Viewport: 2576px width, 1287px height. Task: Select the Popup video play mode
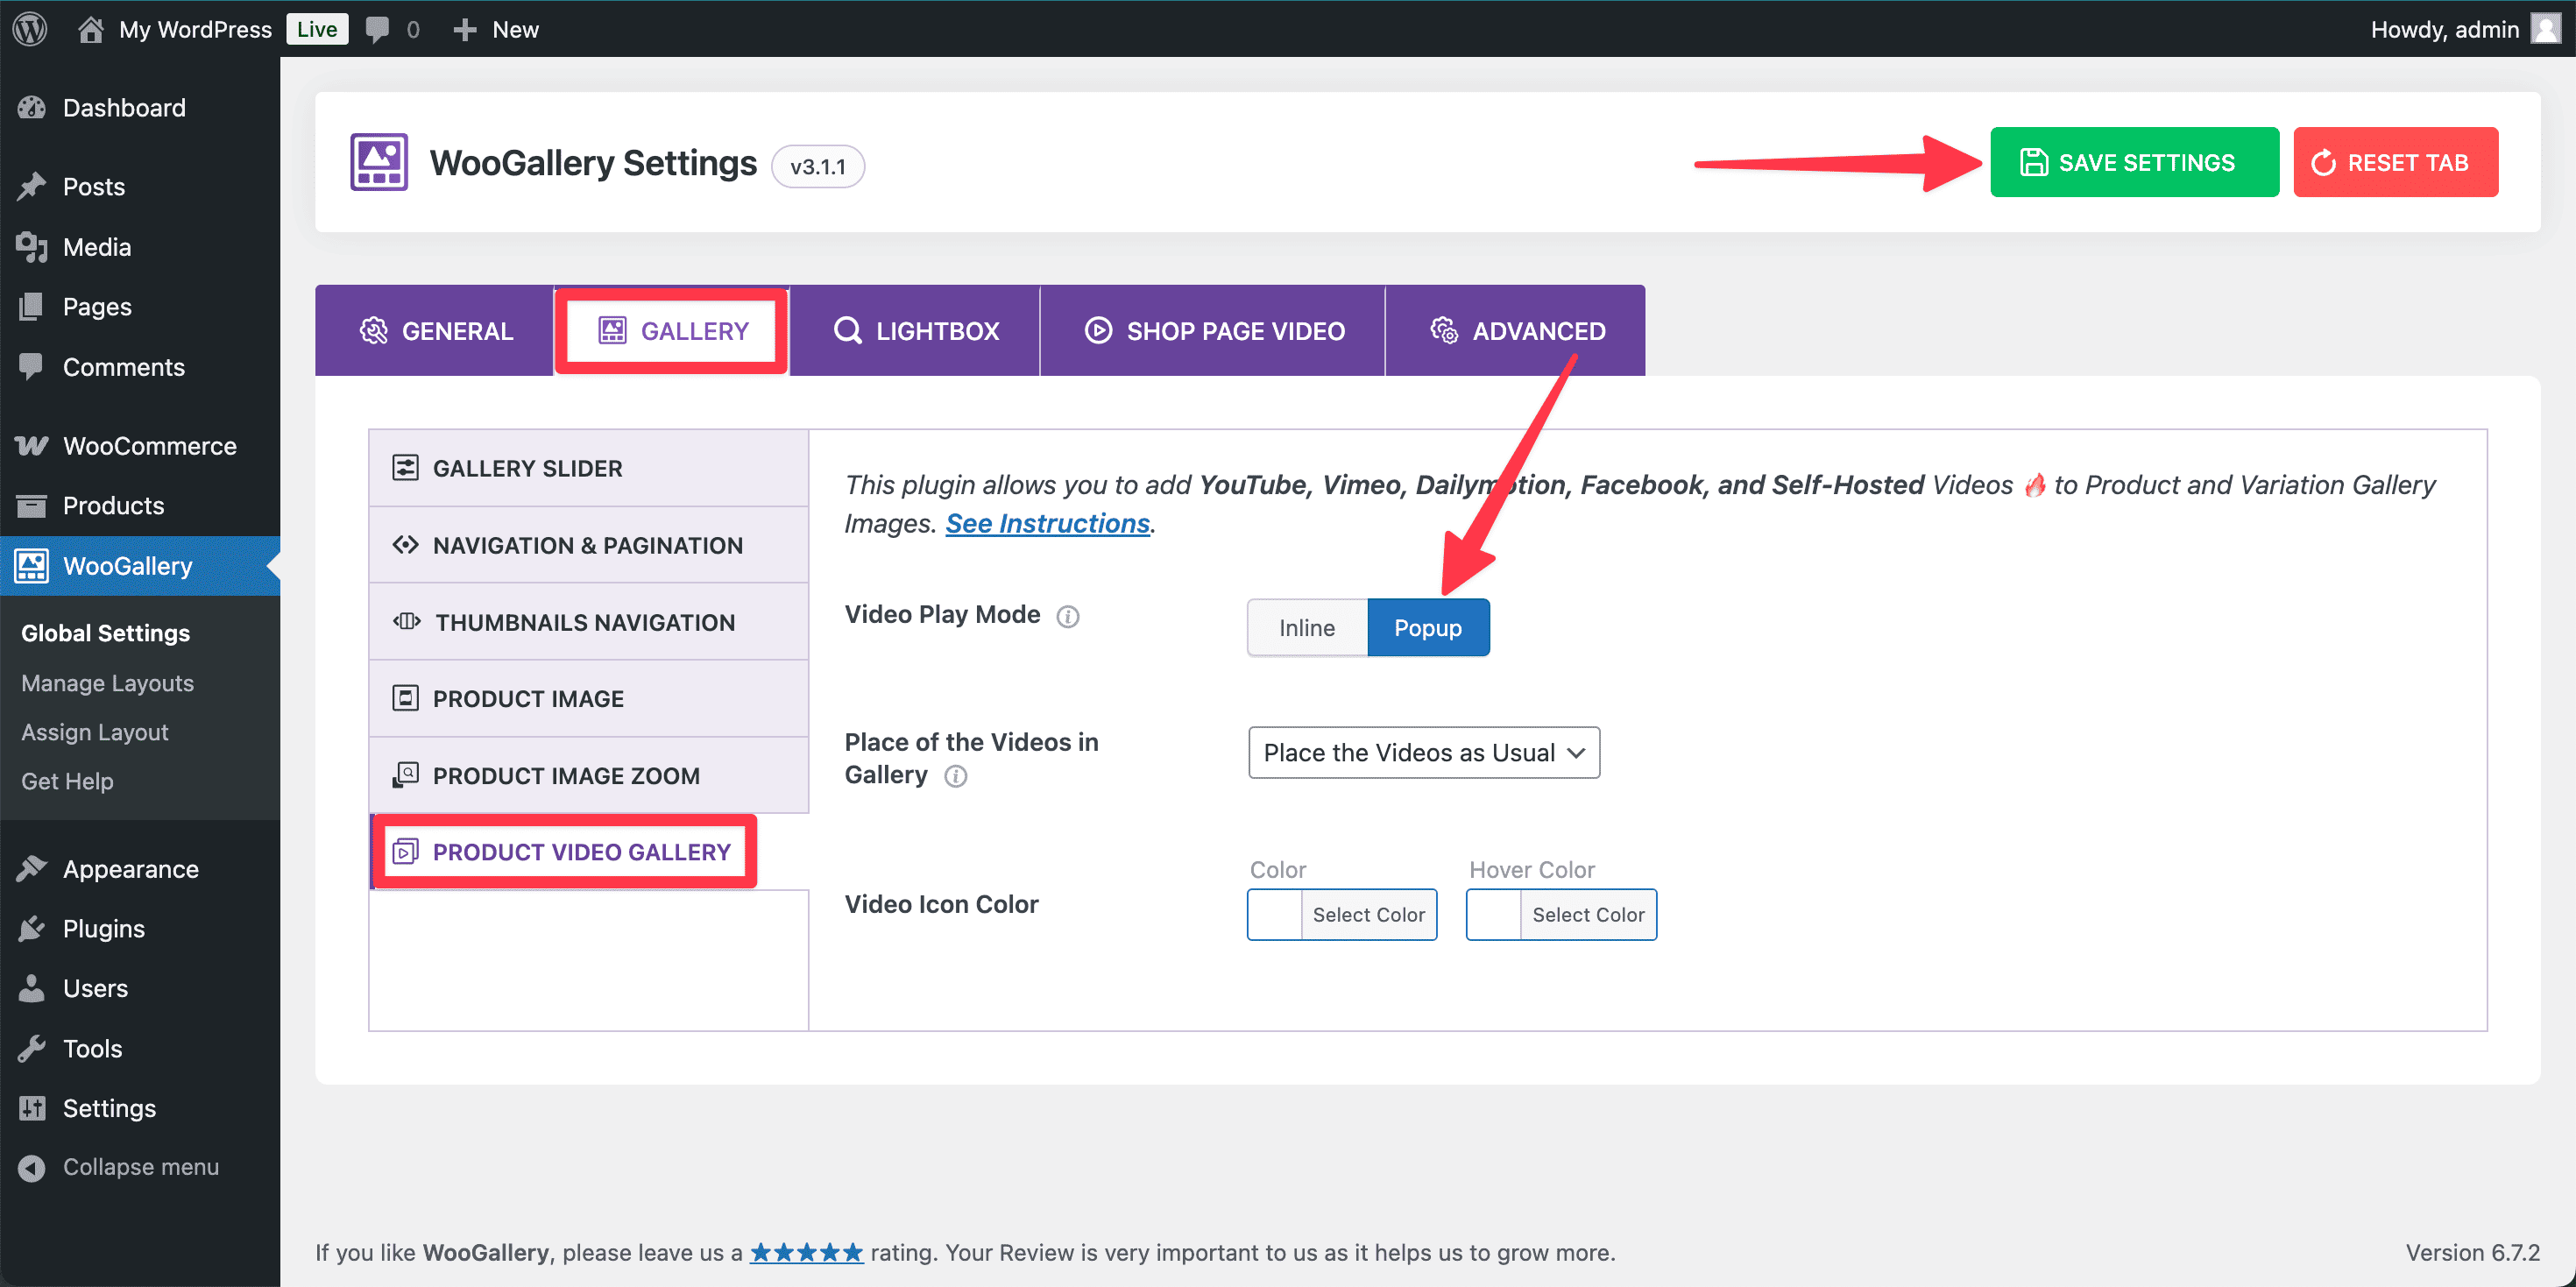tap(1427, 628)
